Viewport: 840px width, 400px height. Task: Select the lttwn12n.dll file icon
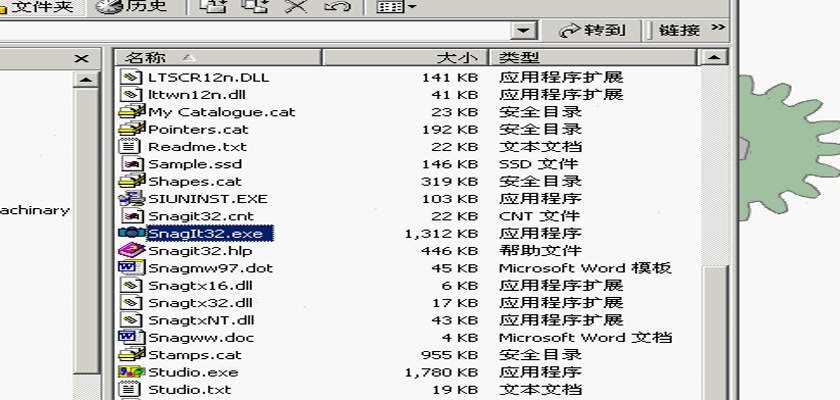[131, 94]
